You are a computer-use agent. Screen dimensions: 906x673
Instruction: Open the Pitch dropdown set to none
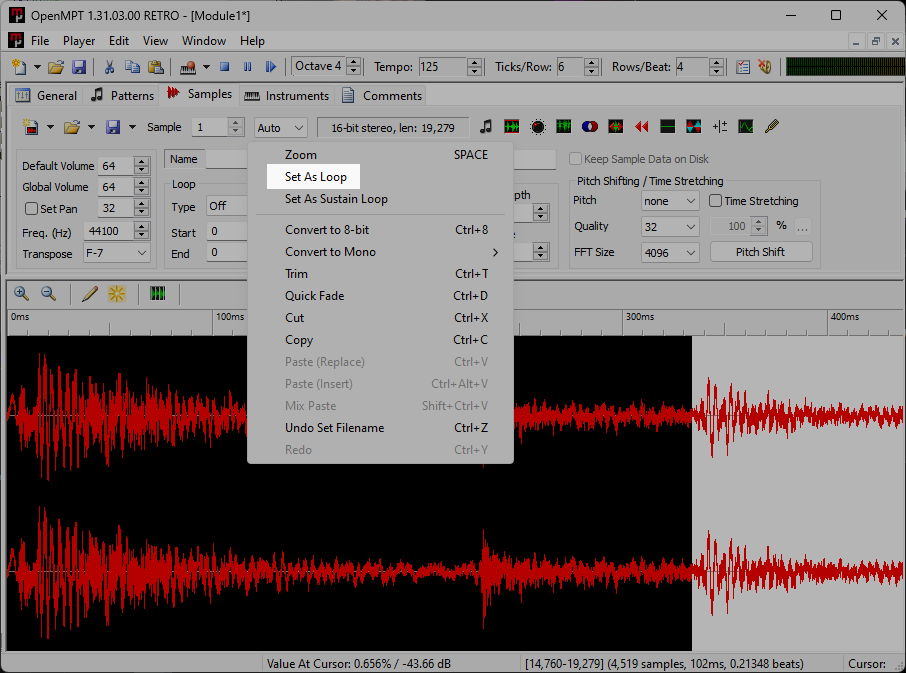pos(670,201)
